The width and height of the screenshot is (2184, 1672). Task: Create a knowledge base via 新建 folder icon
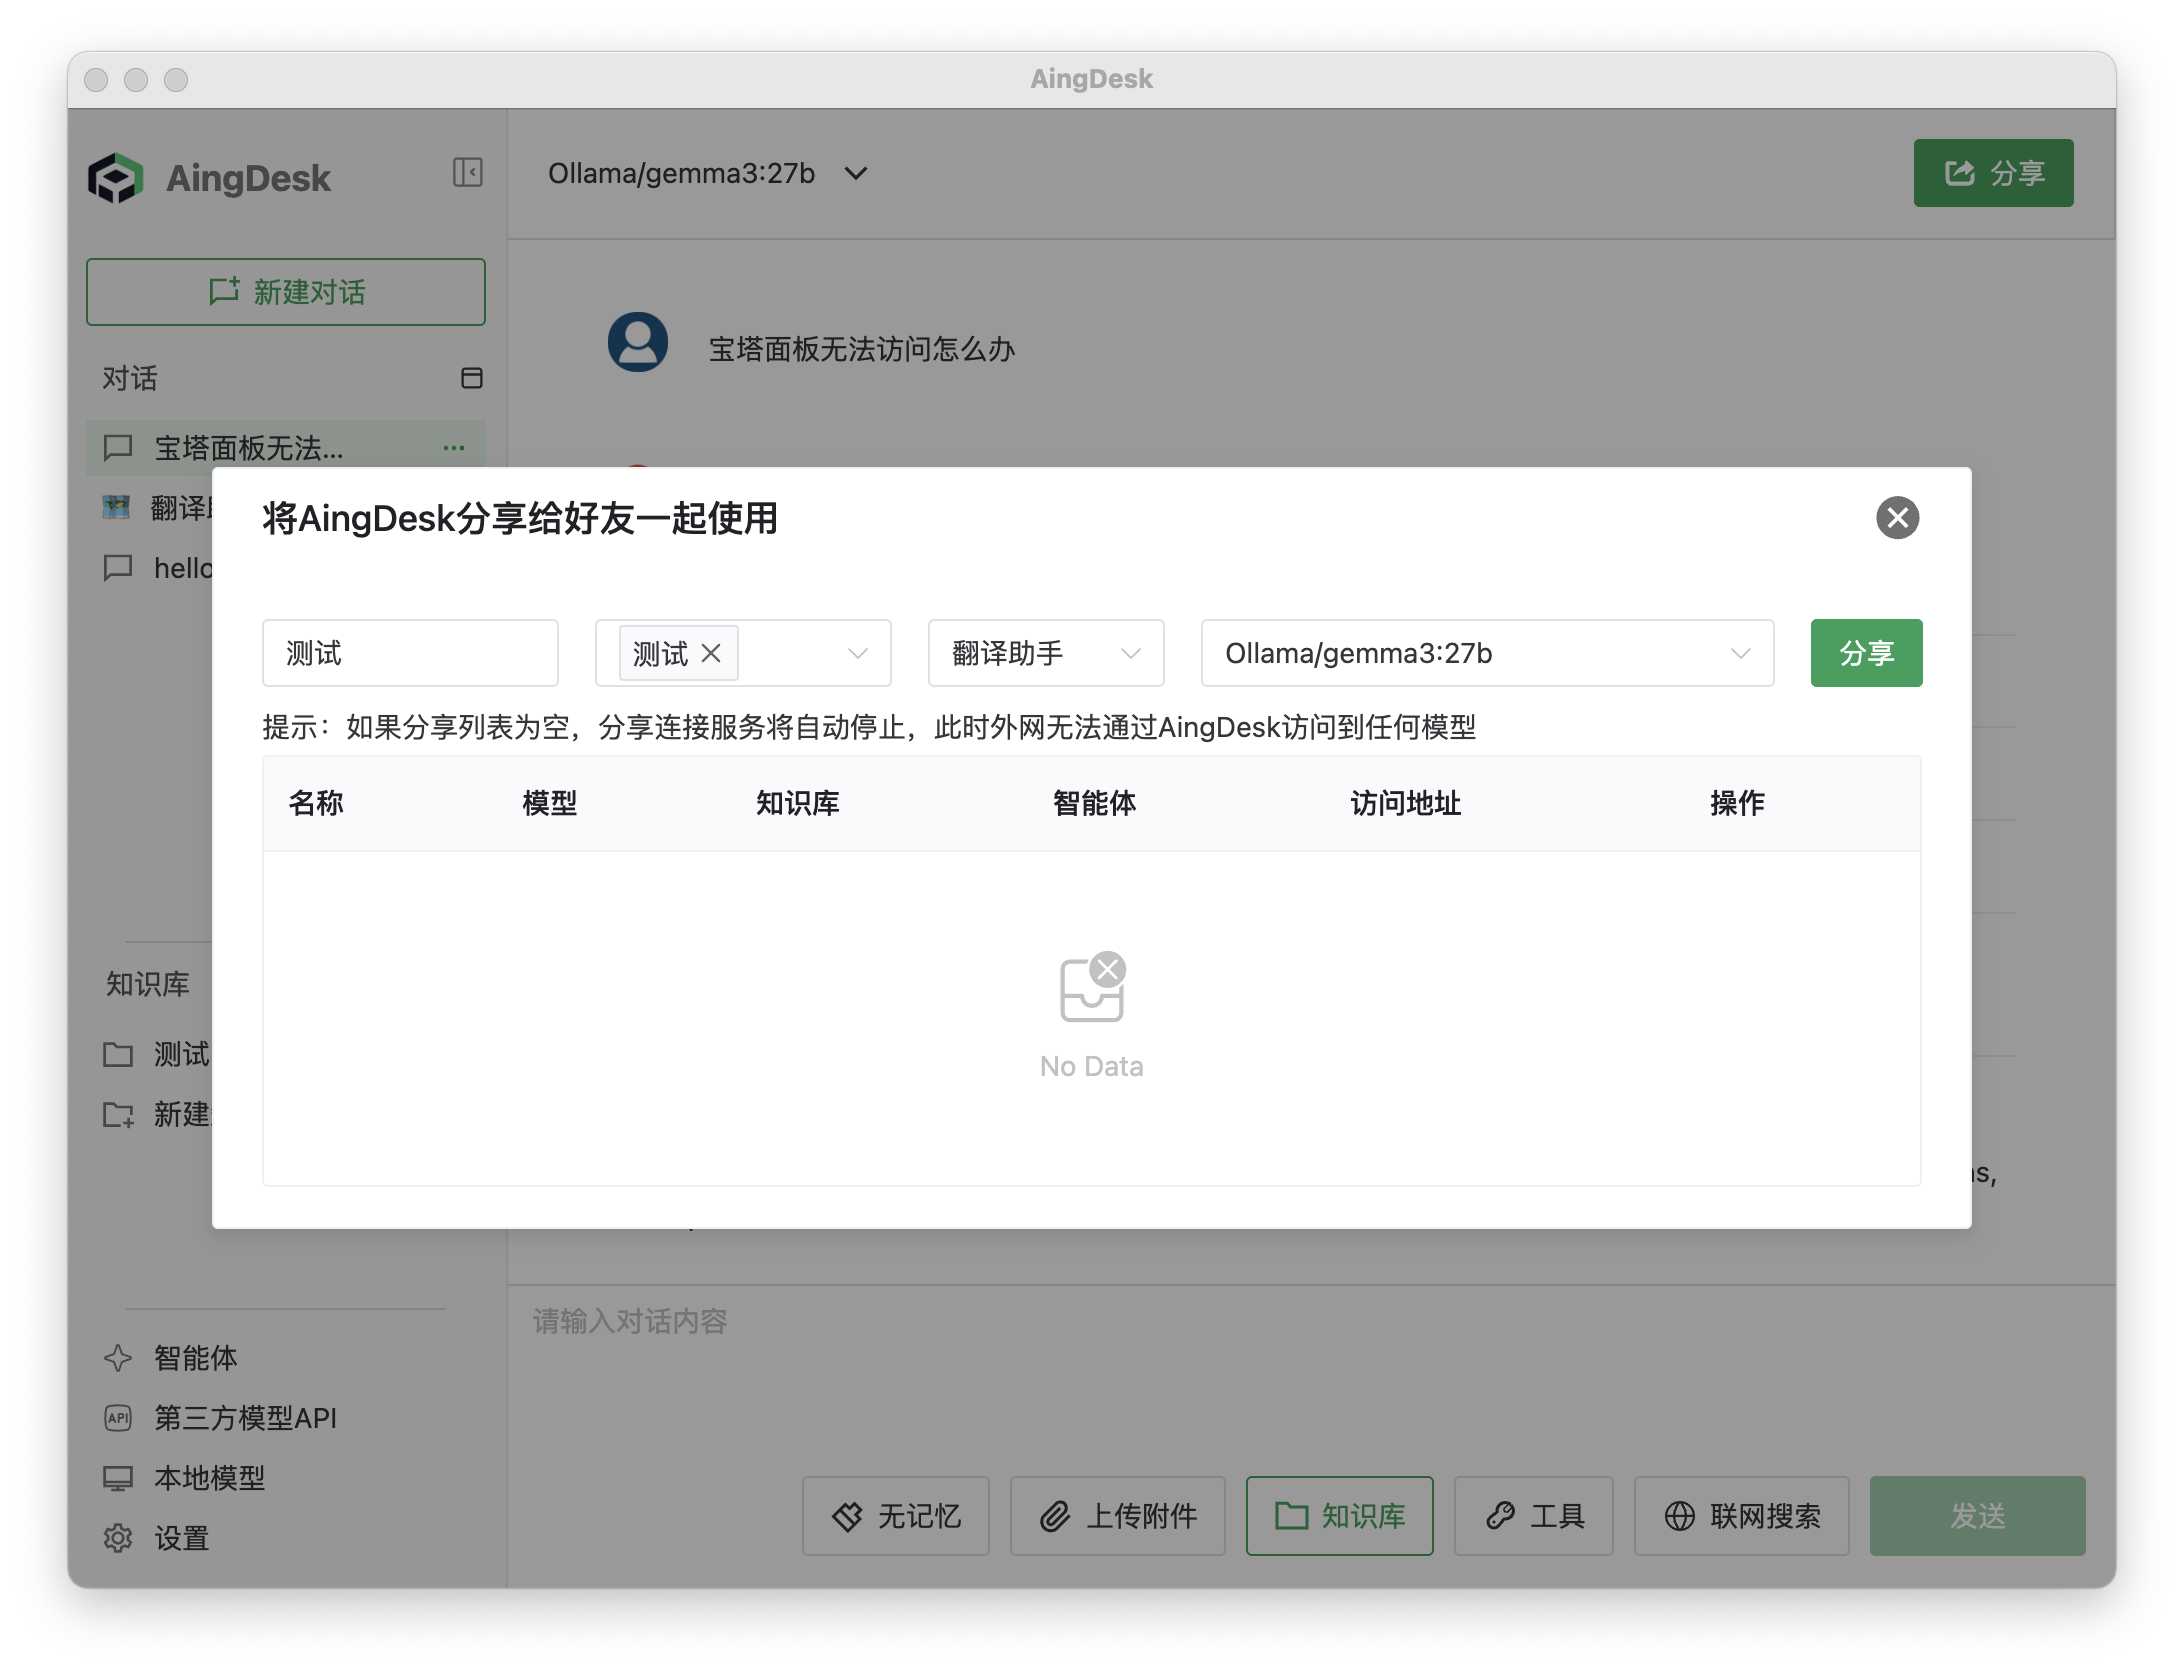pyautogui.click(x=118, y=1115)
